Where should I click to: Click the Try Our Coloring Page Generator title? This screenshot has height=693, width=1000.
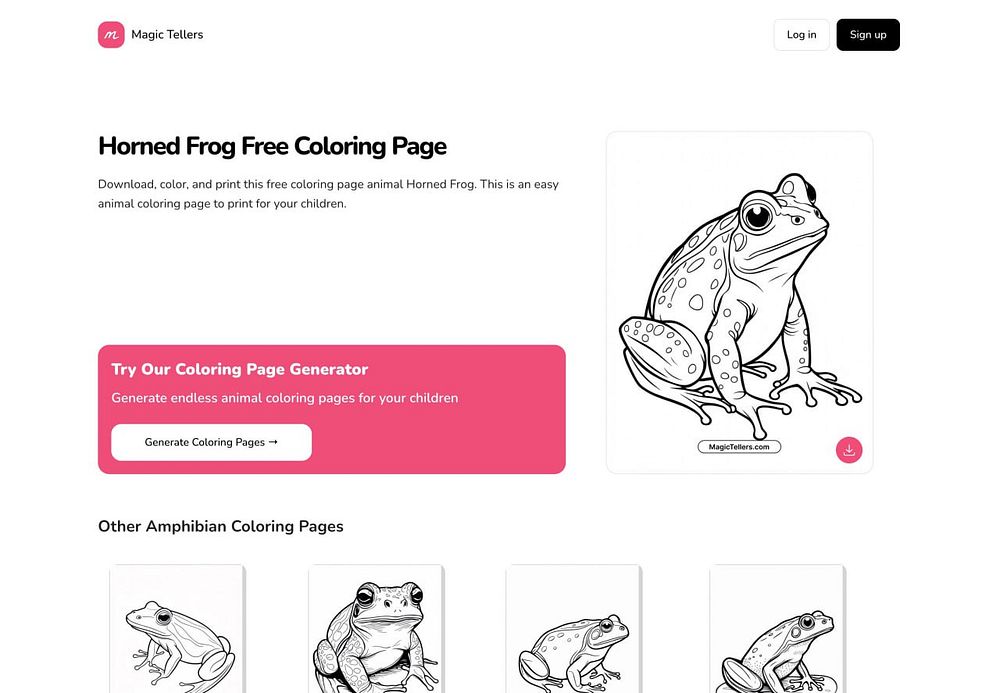click(240, 369)
